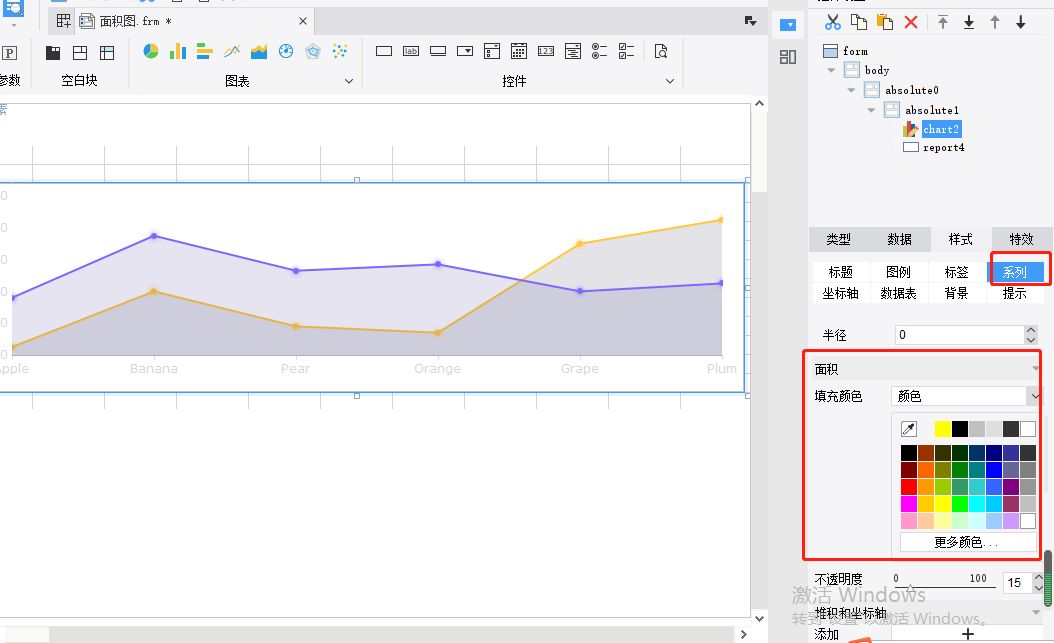Select the column chart icon
The width and height of the screenshot is (1054, 643).
click(178, 51)
